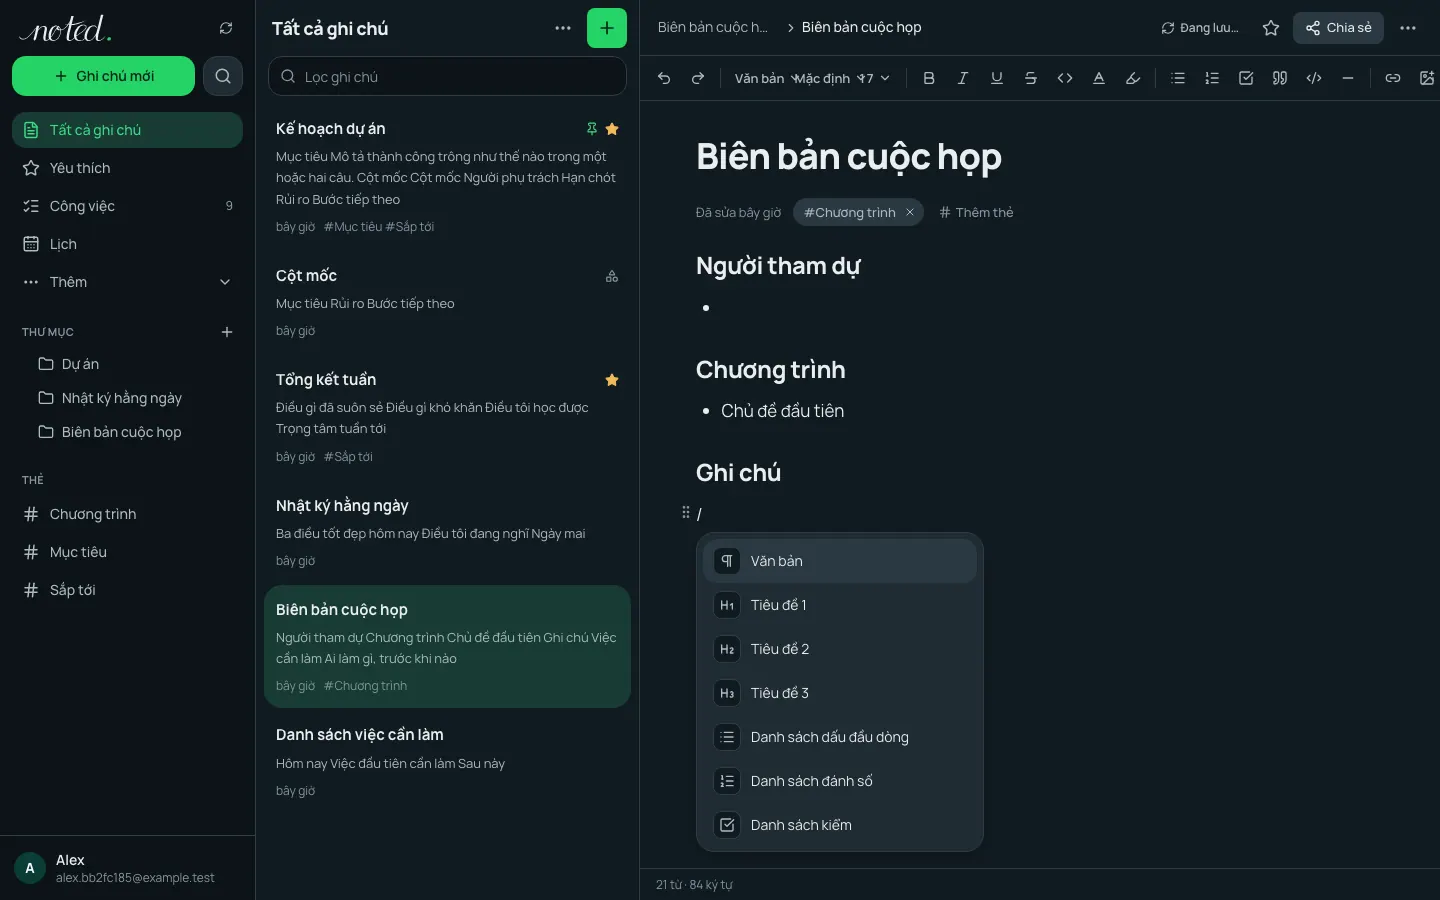Open the editor's more options menu
1440x900 pixels.
click(x=1408, y=28)
